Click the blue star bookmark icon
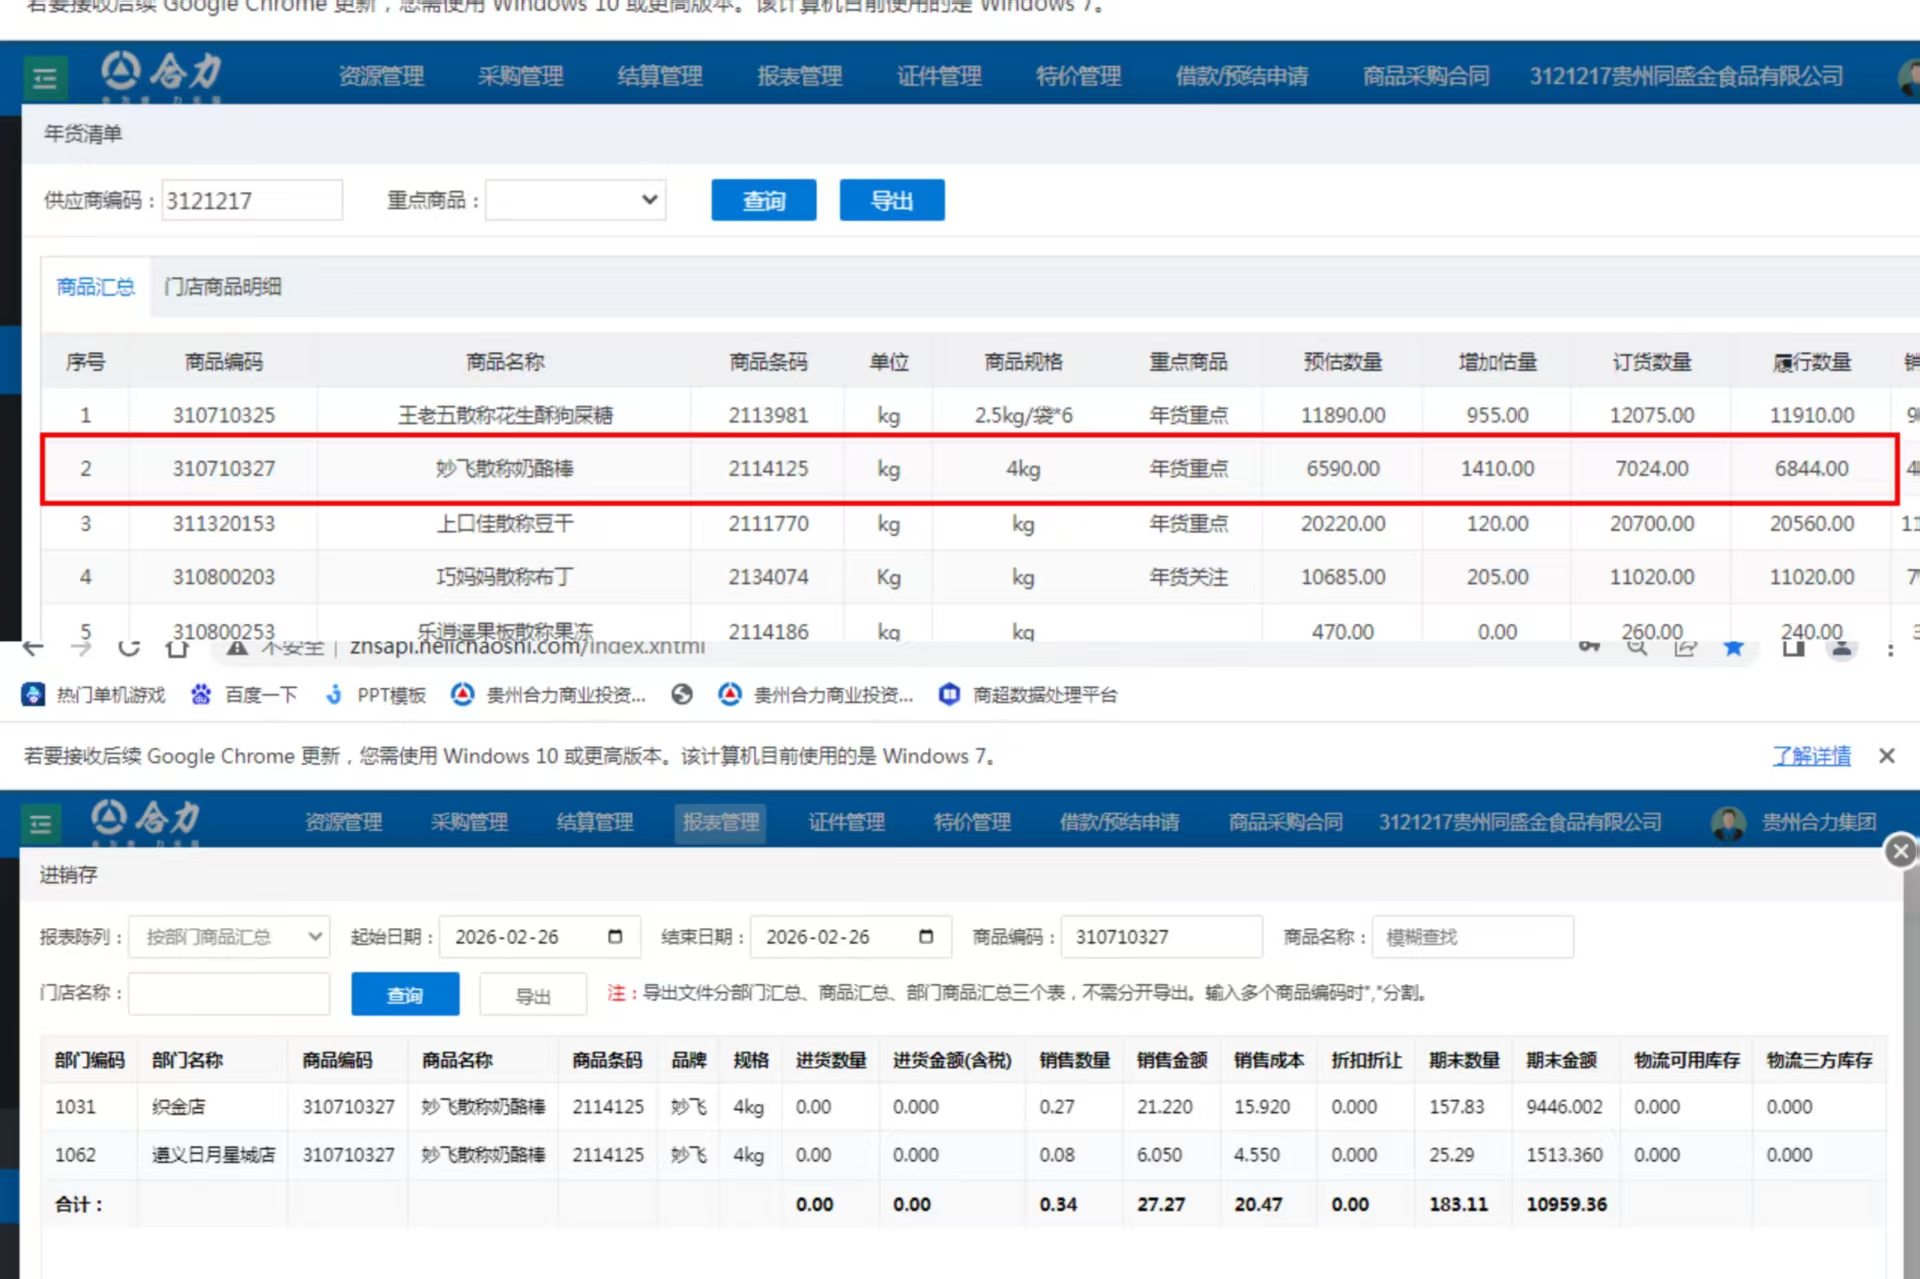The height and width of the screenshot is (1279, 1920). (1733, 649)
